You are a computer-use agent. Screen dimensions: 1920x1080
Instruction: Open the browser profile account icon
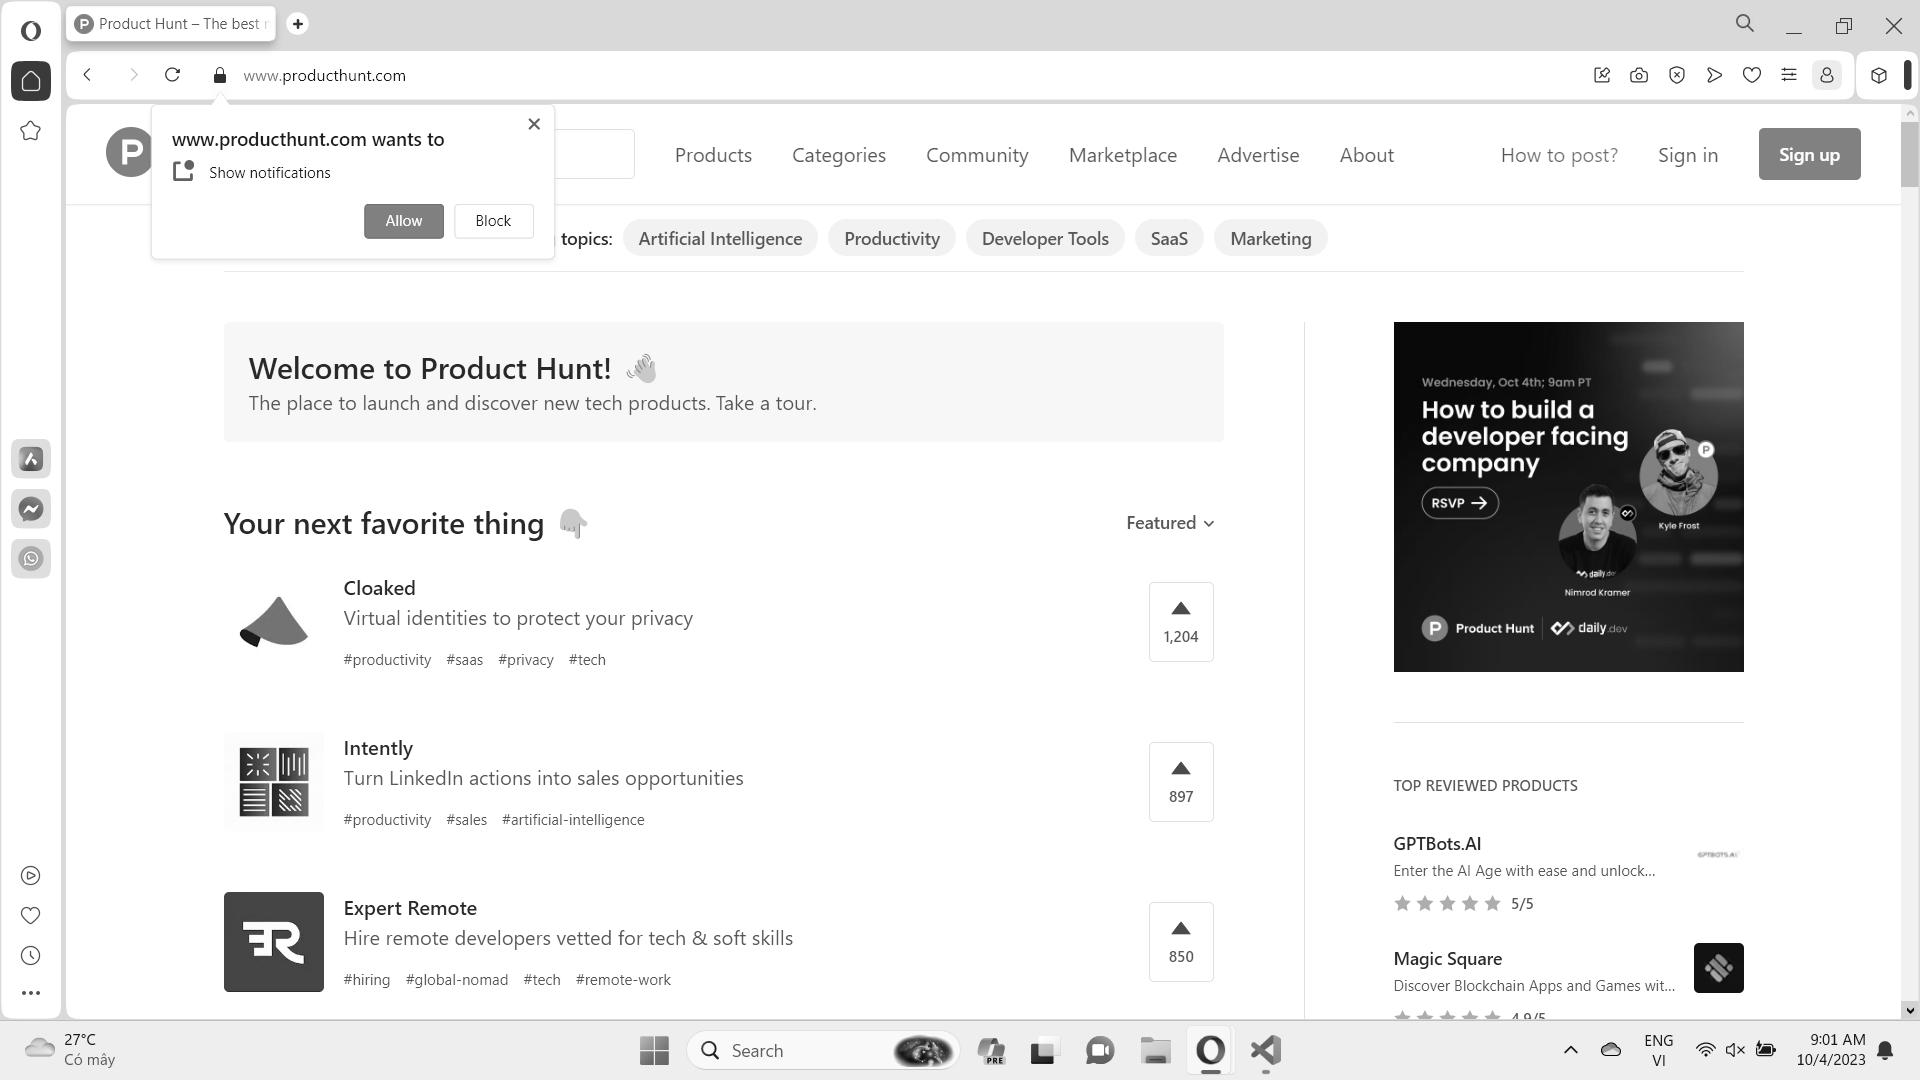click(x=1827, y=75)
